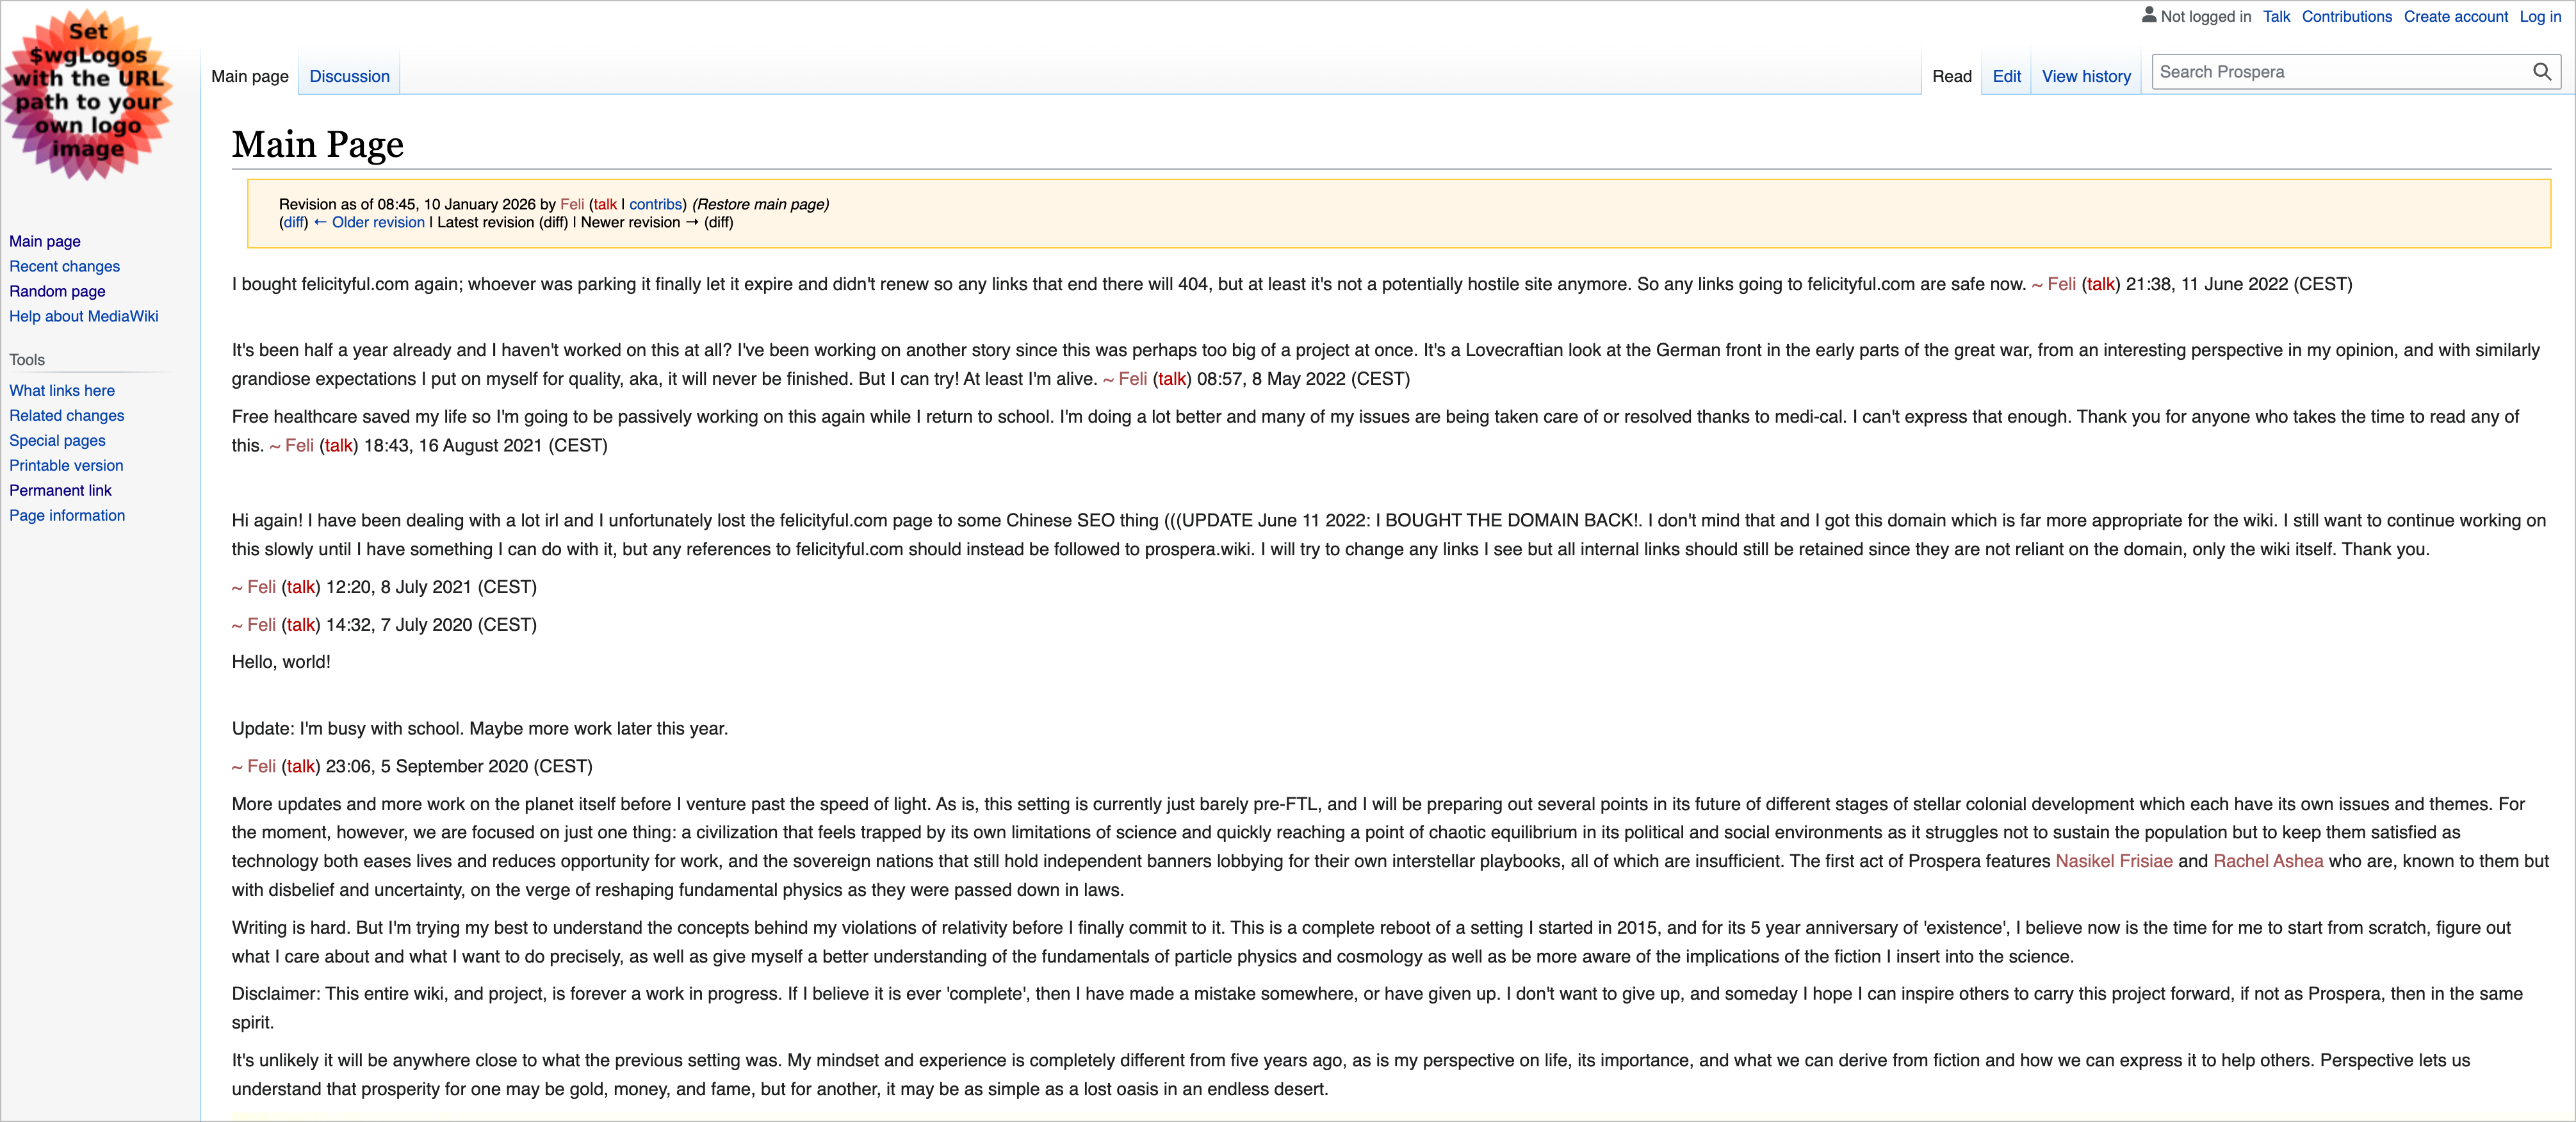
Task: Click the Older revision link
Action: pyautogui.click(x=369, y=222)
